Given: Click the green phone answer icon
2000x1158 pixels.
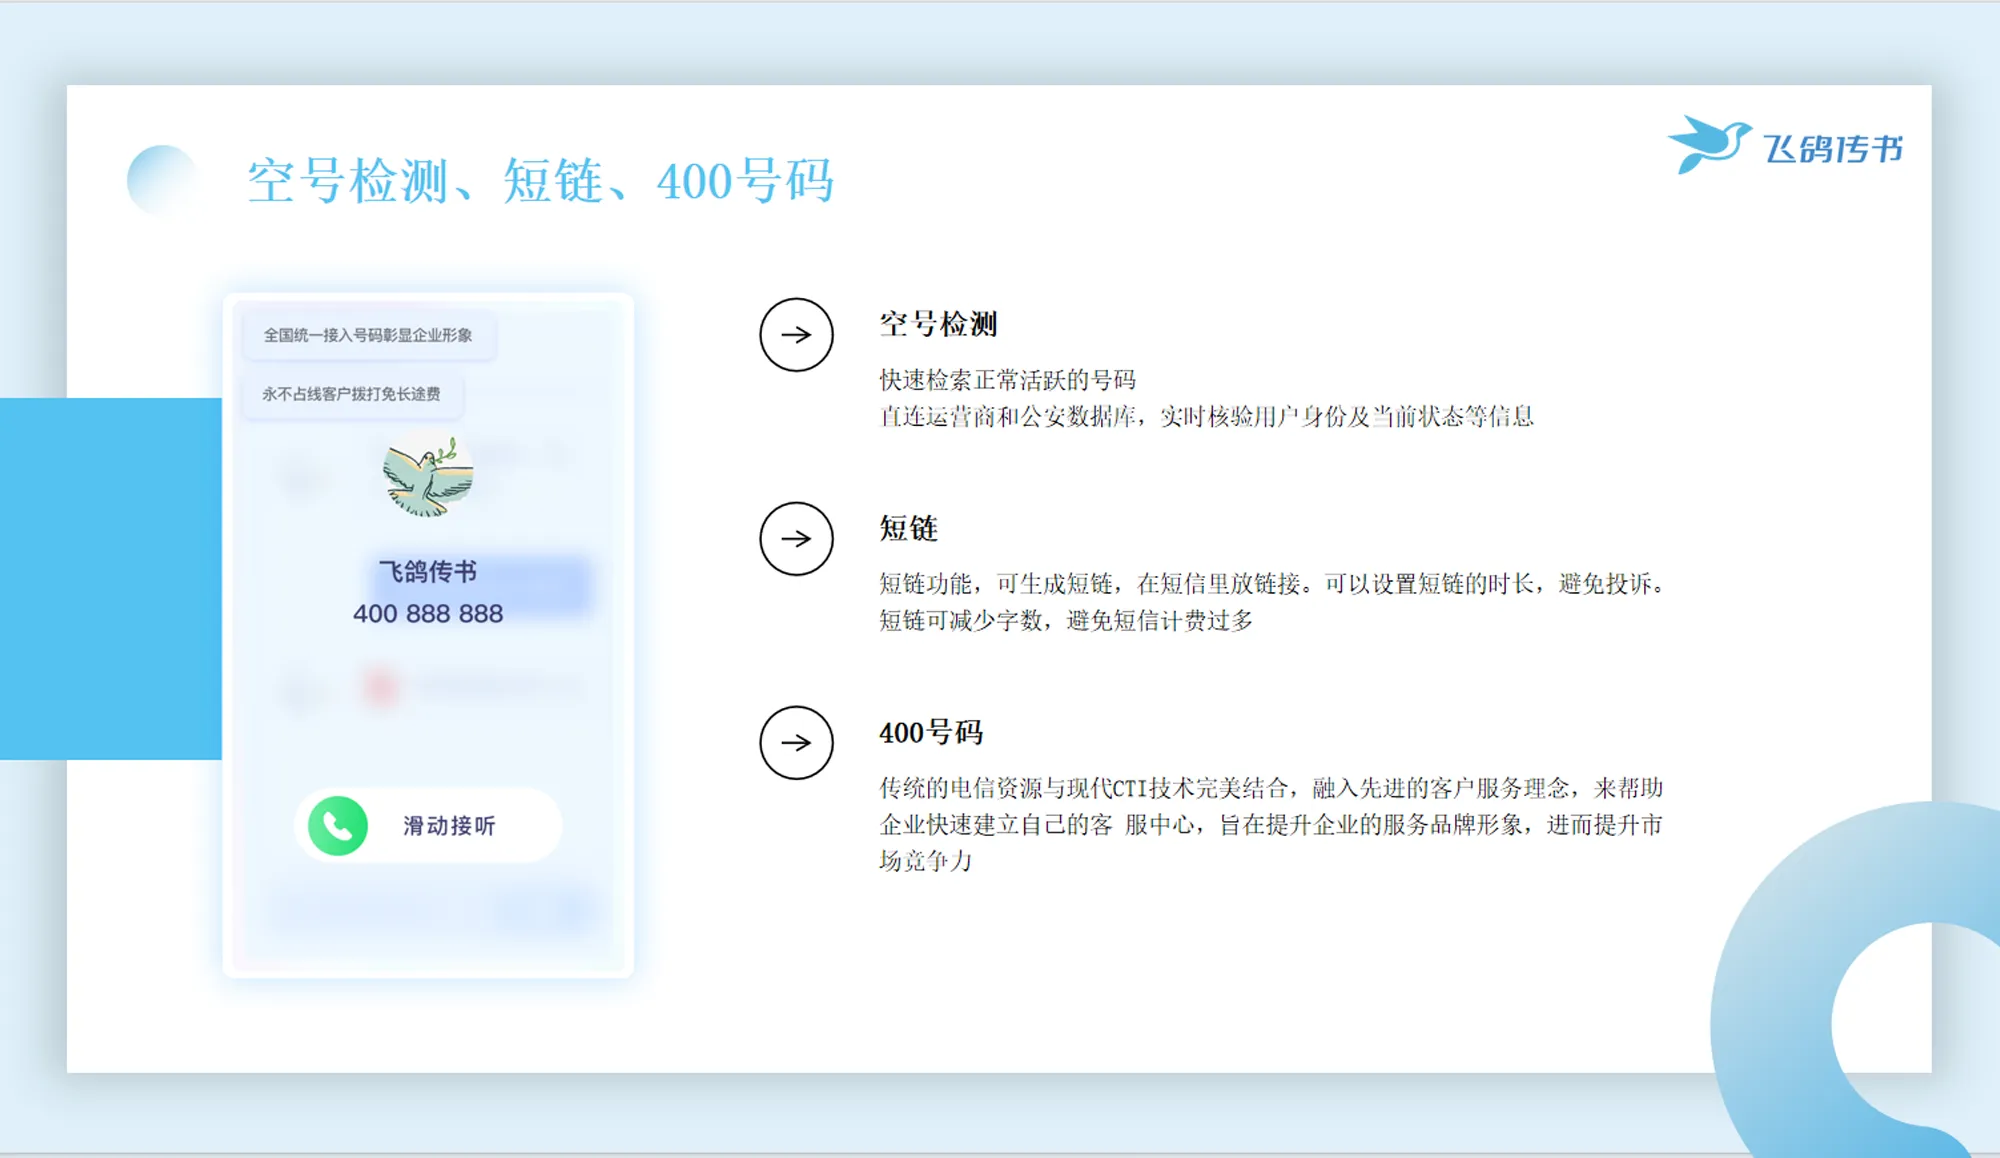Looking at the screenshot, I should click(x=338, y=826).
